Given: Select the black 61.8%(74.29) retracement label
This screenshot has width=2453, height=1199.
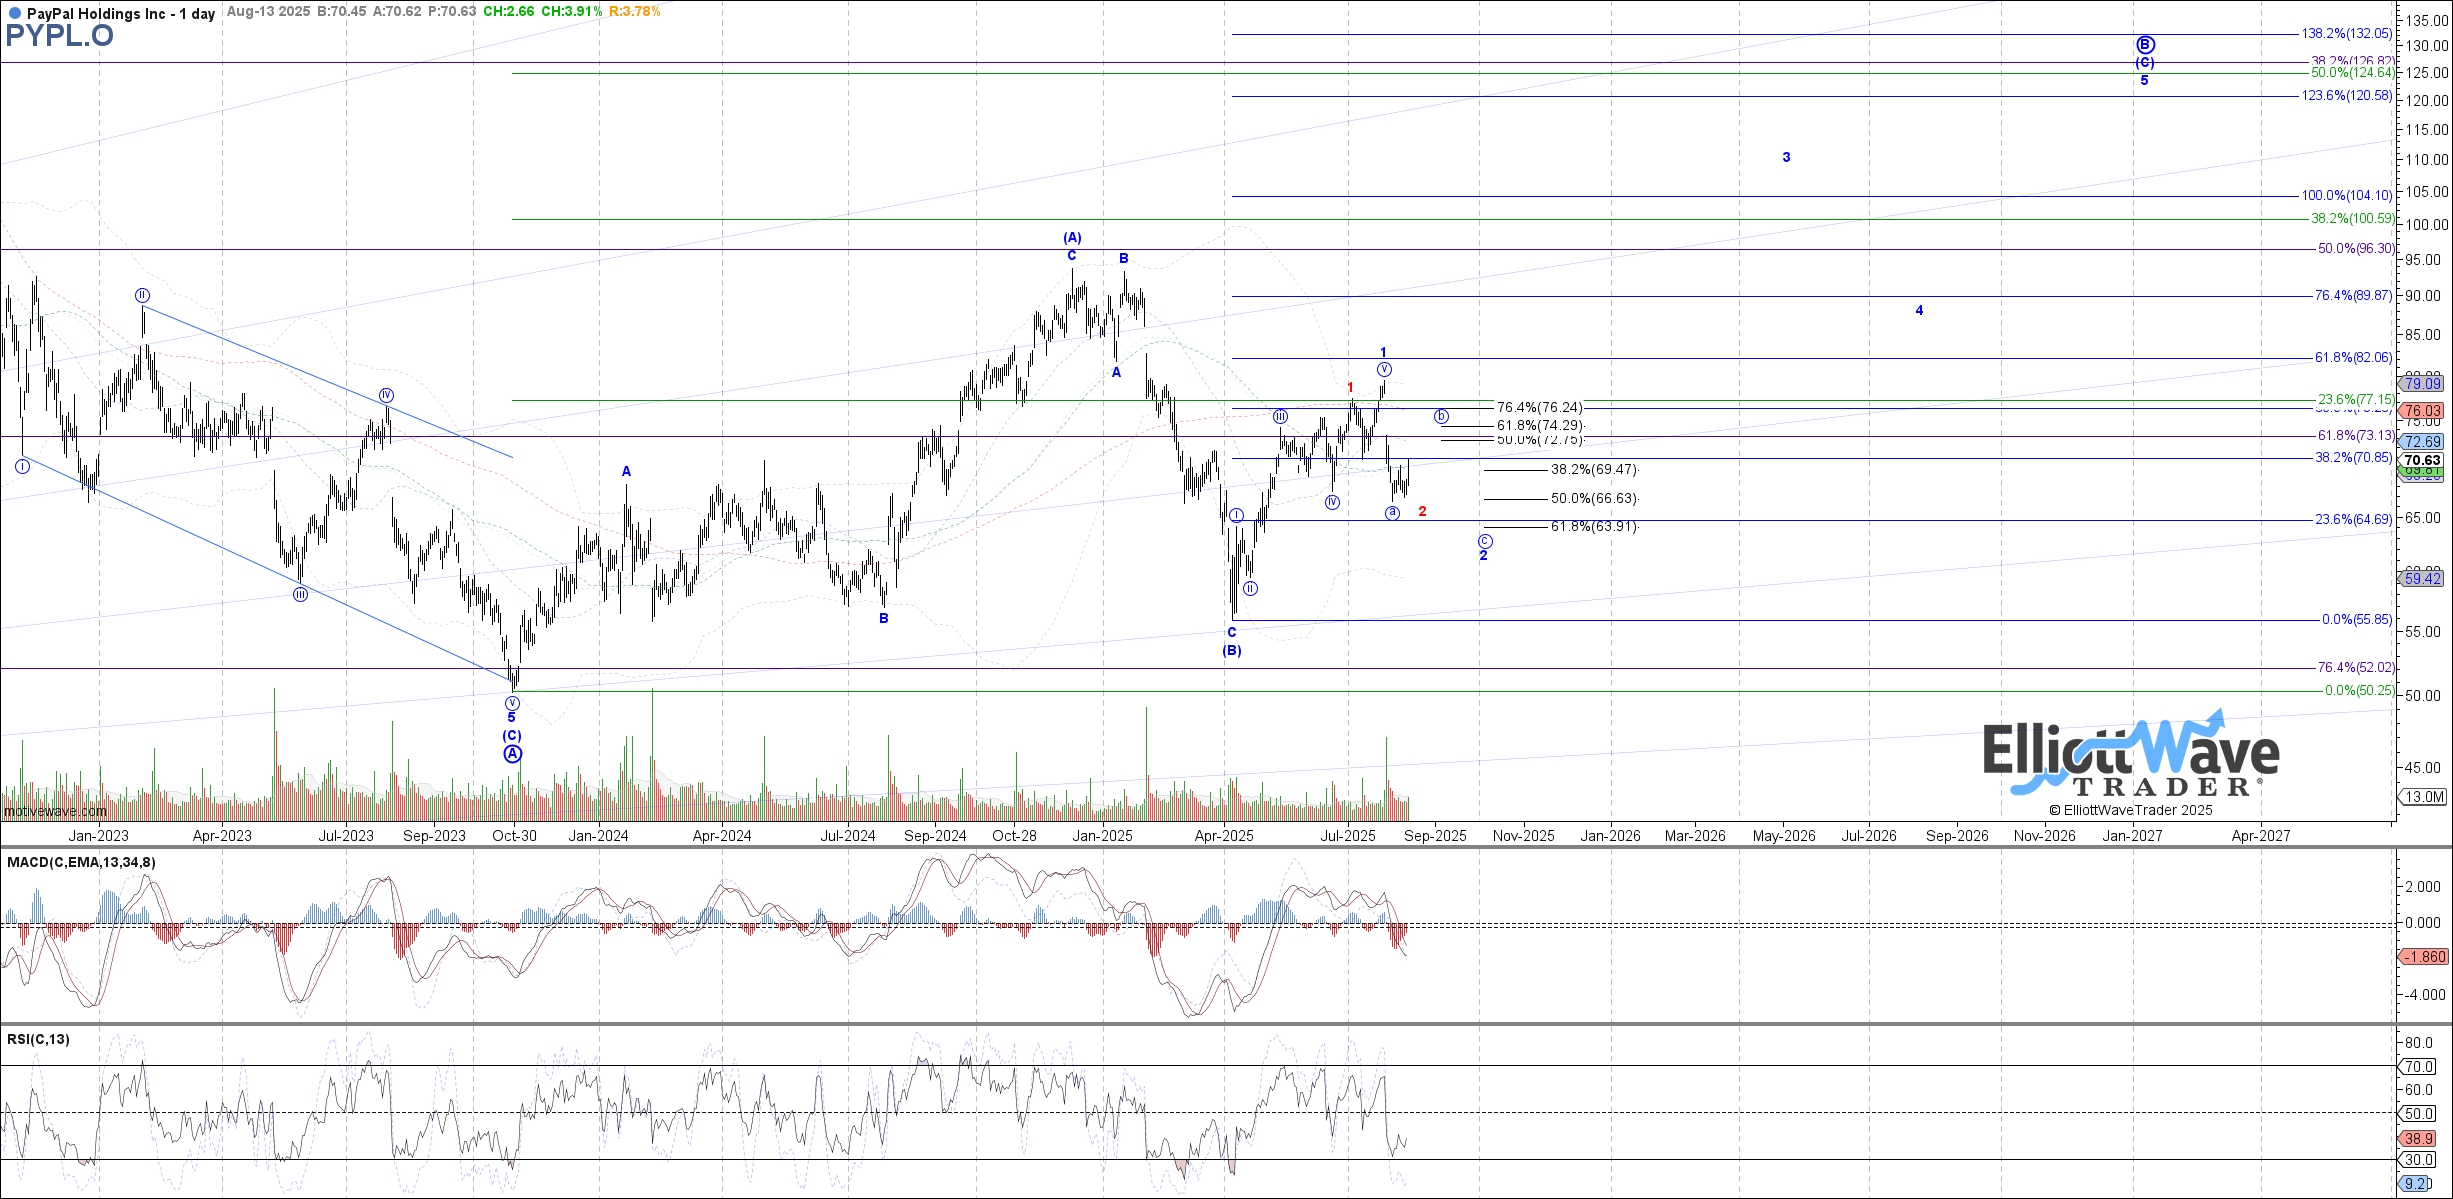Looking at the screenshot, I should coord(1540,426).
